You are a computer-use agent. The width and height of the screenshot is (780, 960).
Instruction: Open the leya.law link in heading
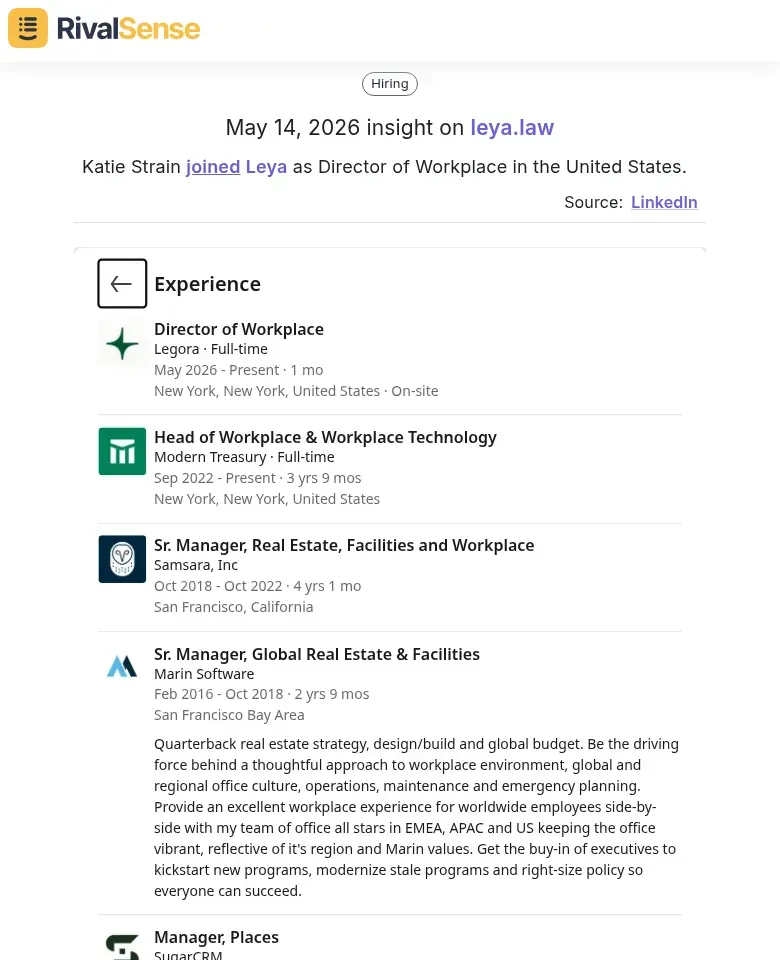coord(512,127)
